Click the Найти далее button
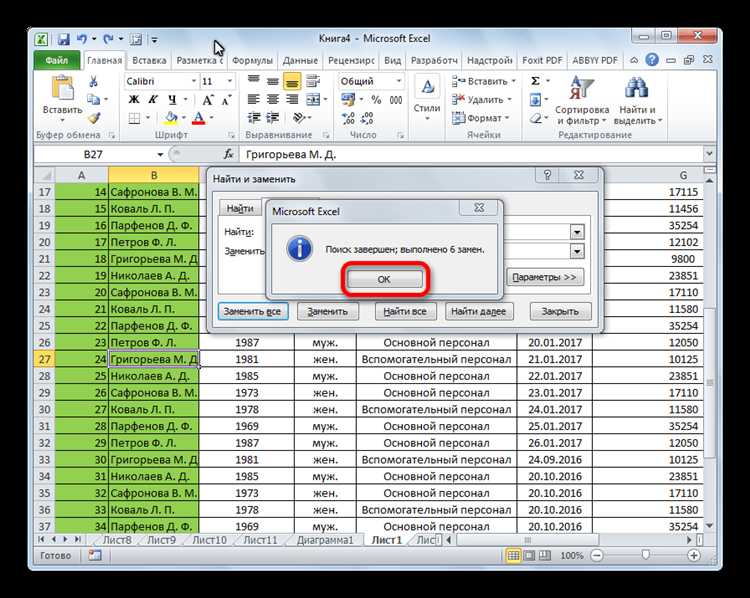Screen dimensions: 750x598 pyautogui.click(x=478, y=311)
